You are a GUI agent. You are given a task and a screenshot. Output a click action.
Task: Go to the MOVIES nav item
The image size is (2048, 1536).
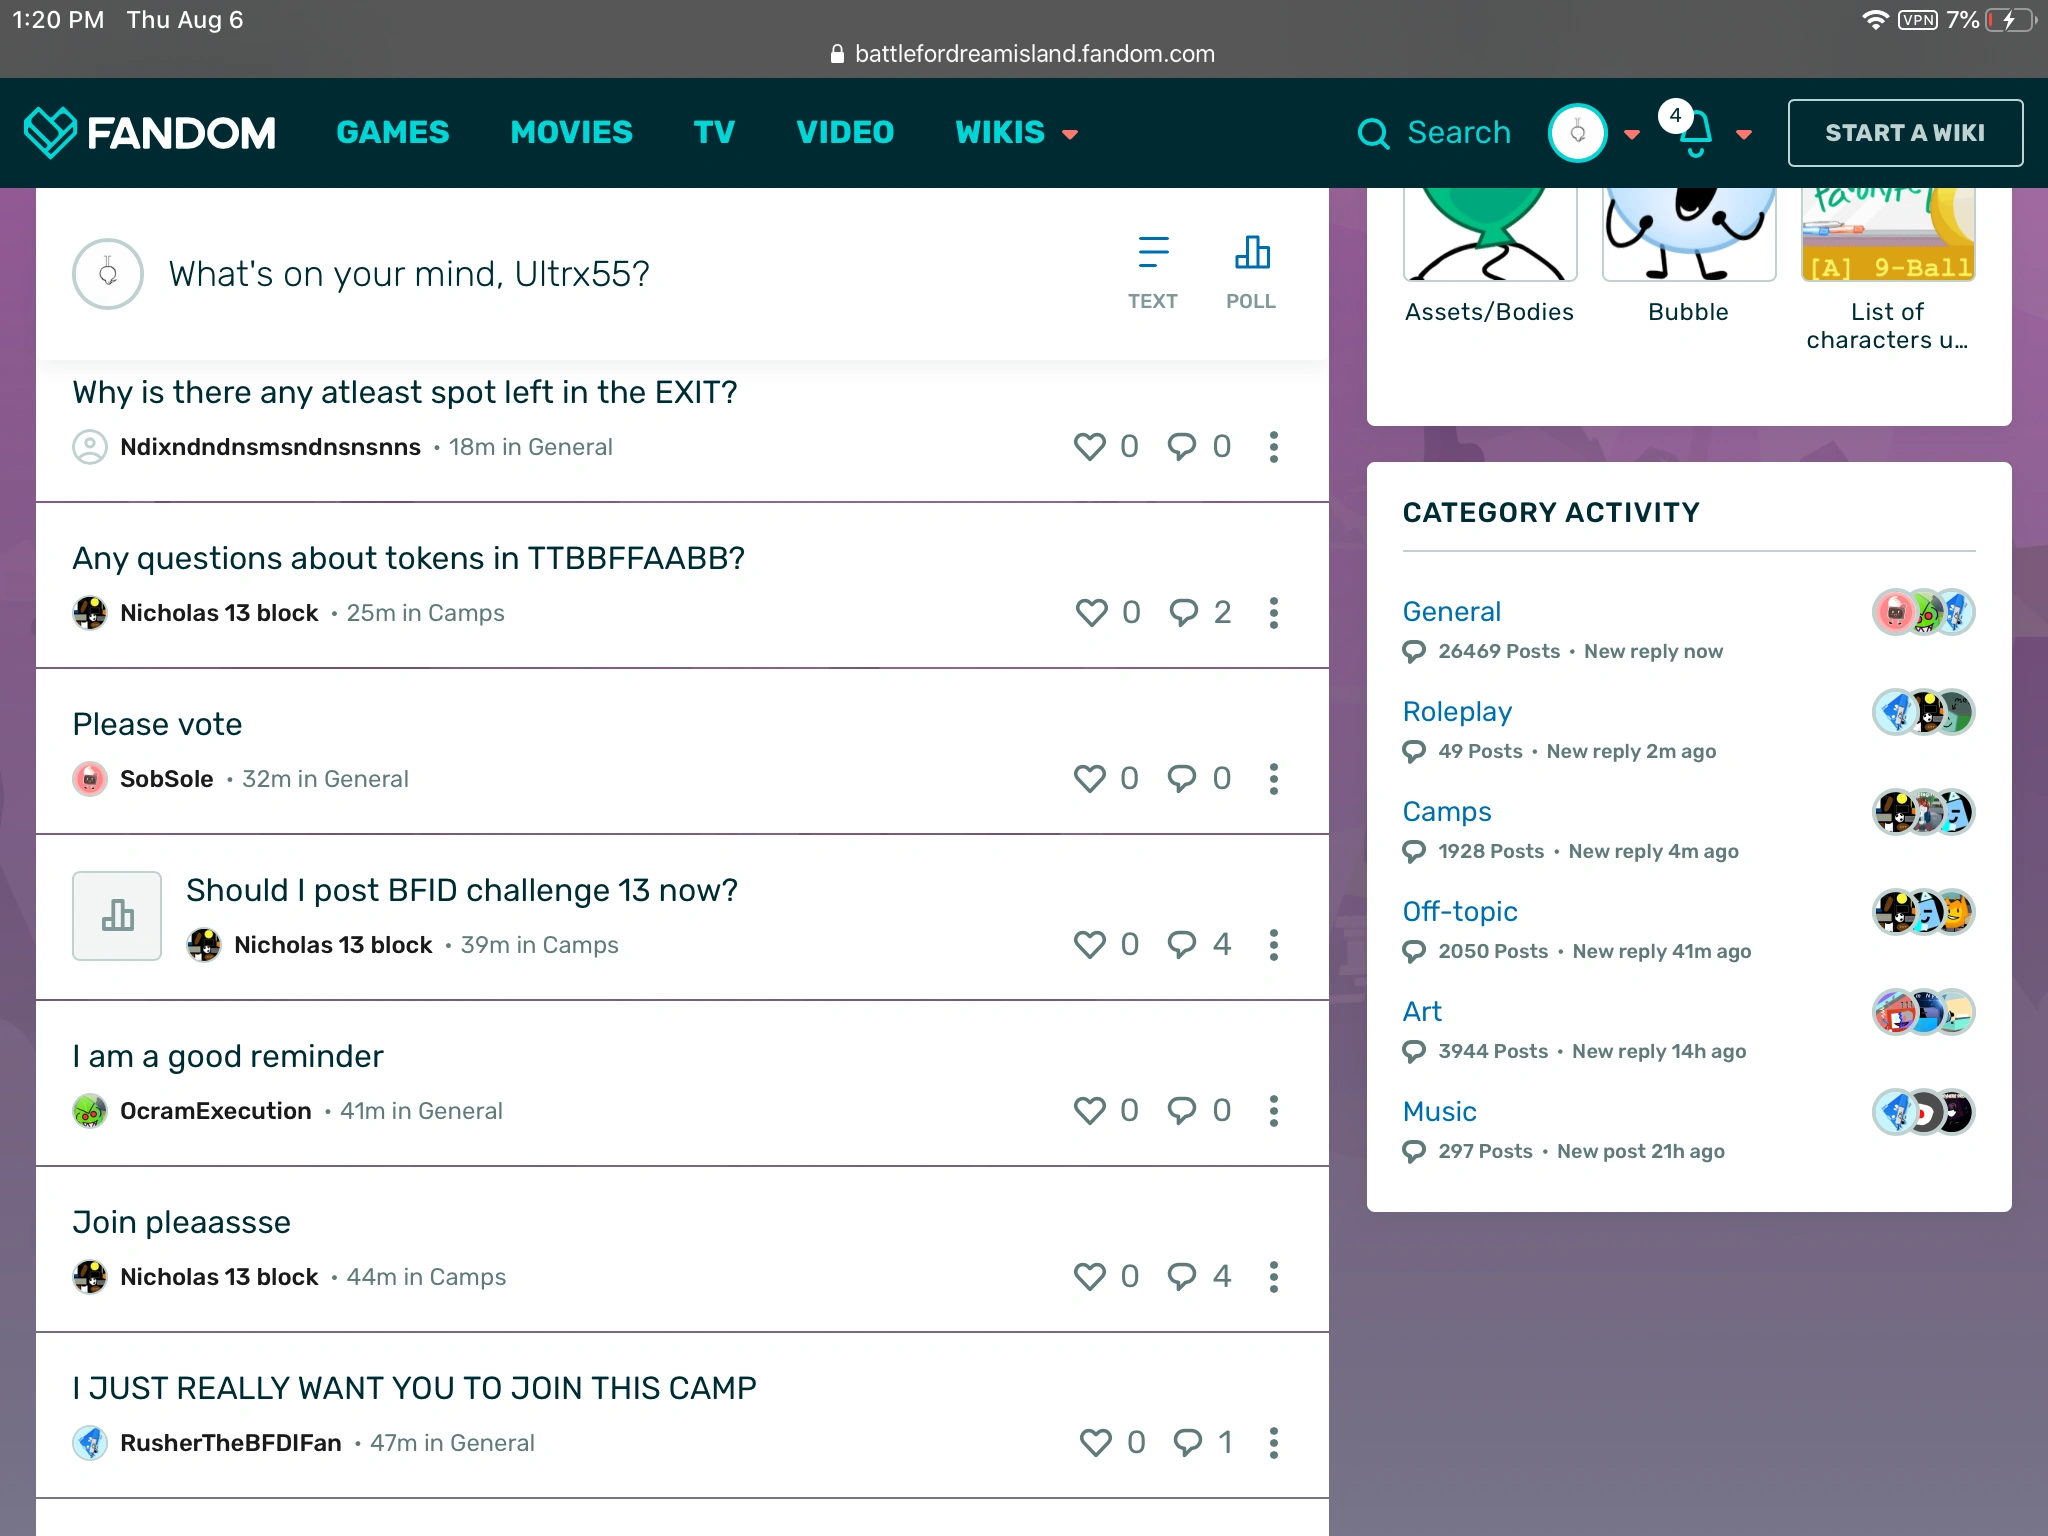[x=571, y=132]
